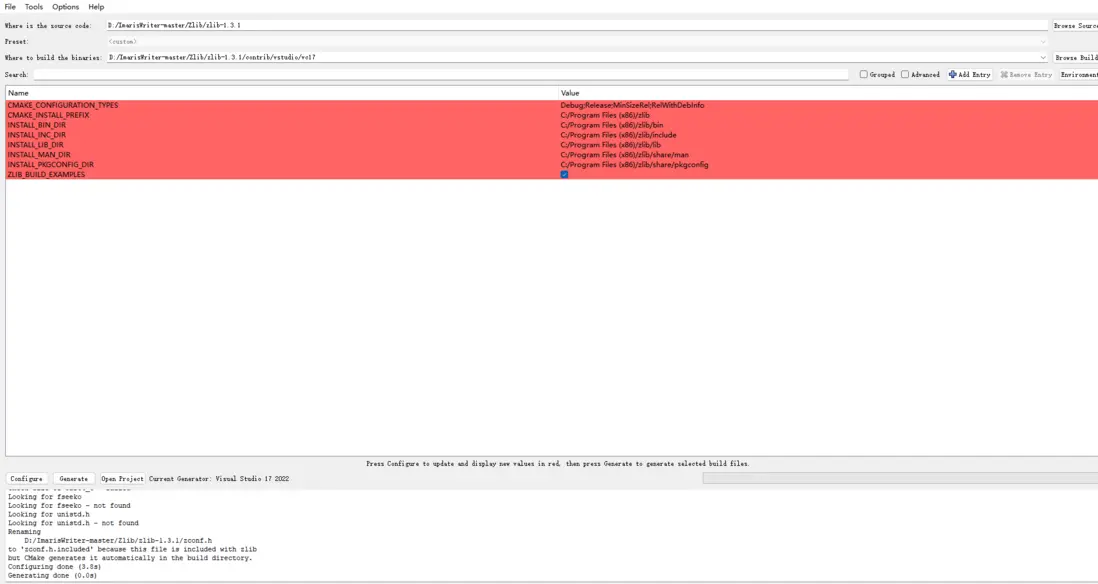1098x584 pixels.
Task: Click 'Generating done (0.0s)' log line
Action: (x=53, y=576)
